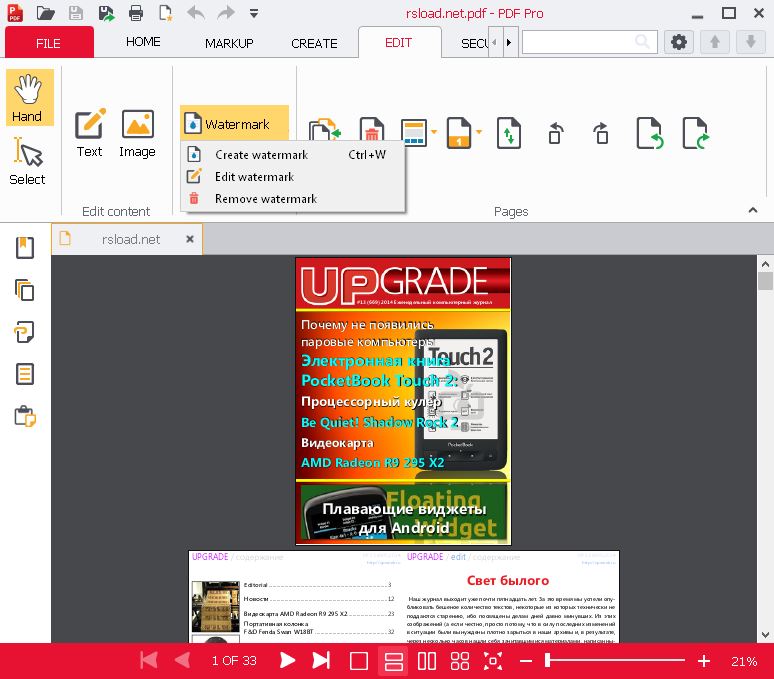Click the vertical scrollbar down arrow
Viewport: 774px width, 679px height.
(766, 635)
